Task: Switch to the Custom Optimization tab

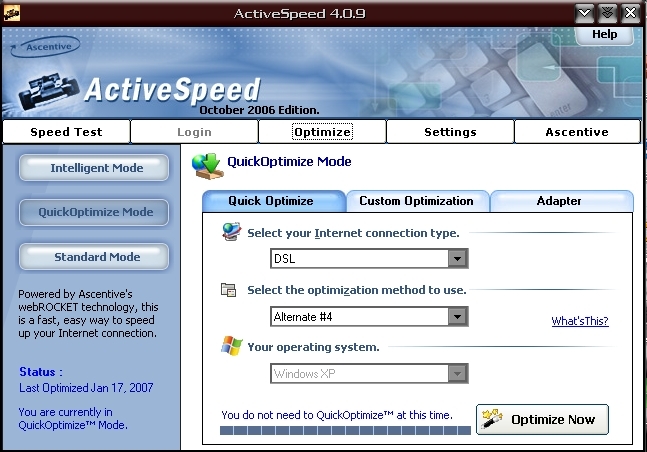Action: tap(417, 201)
